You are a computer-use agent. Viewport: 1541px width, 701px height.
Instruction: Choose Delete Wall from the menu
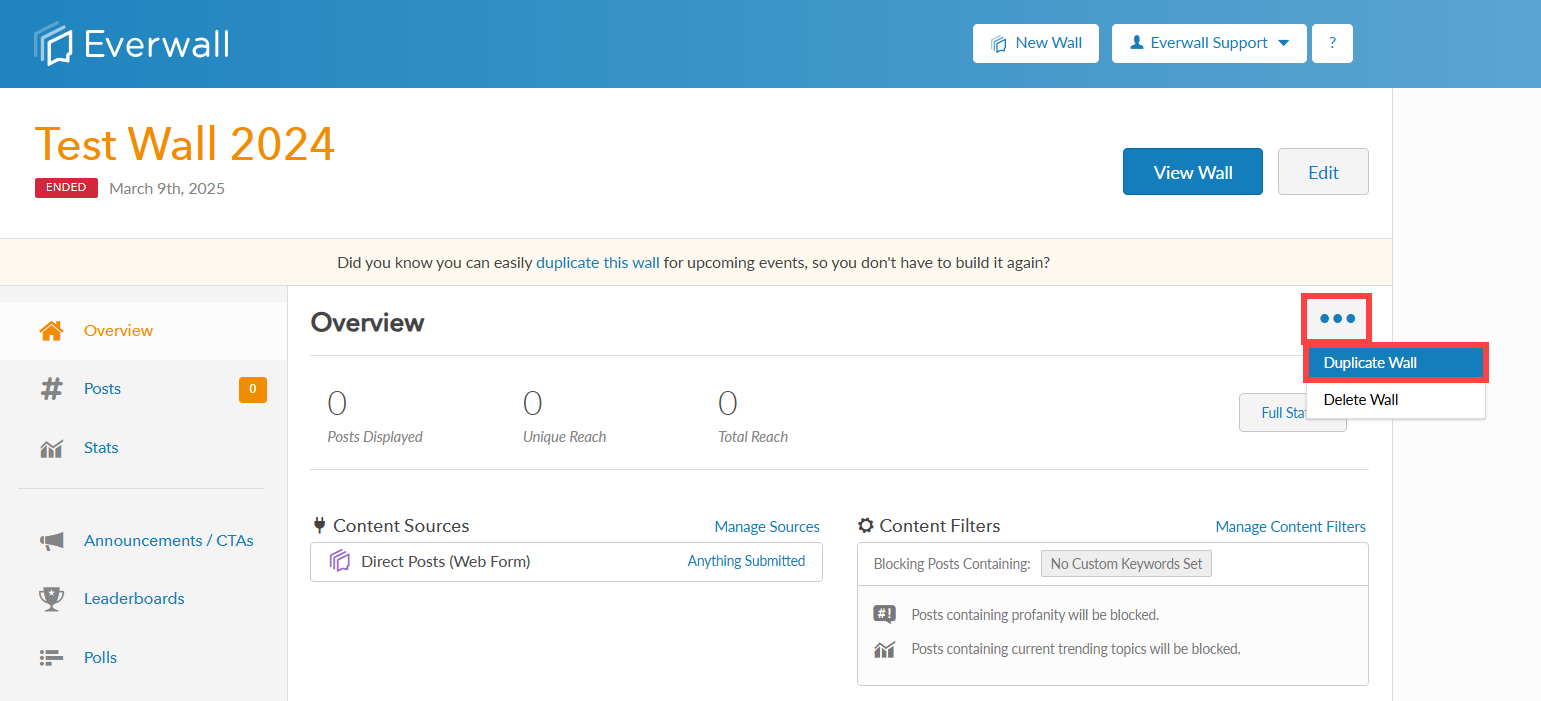1396,400
